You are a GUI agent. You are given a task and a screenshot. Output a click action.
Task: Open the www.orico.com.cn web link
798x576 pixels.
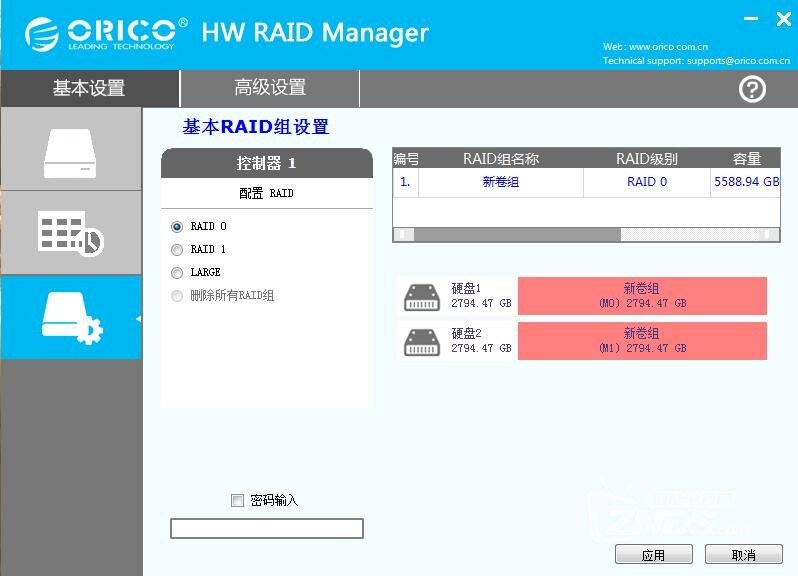(x=668, y=47)
